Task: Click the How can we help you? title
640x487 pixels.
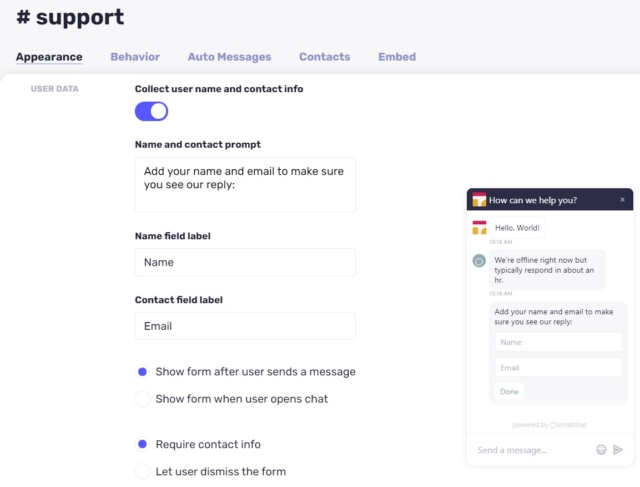Action: (533, 200)
